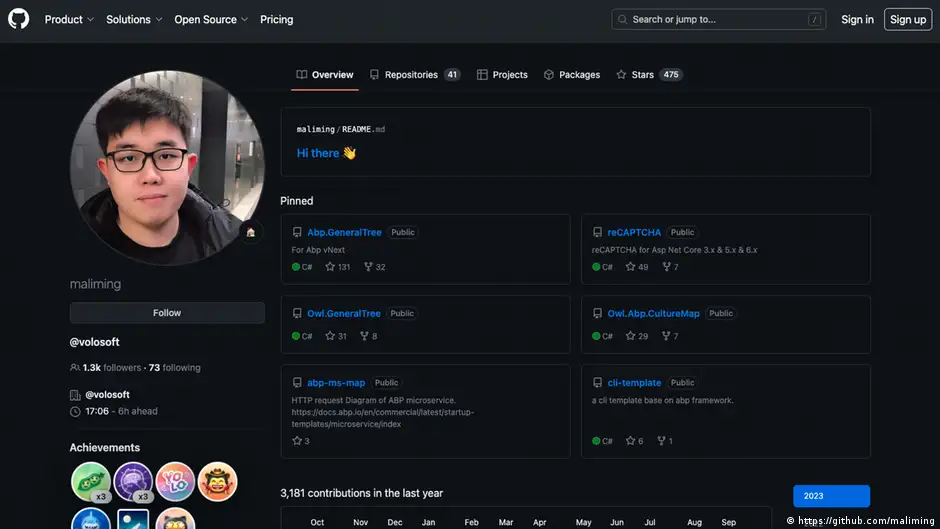Click the home status icon on avatar
The width and height of the screenshot is (940, 529).
click(x=250, y=232)
